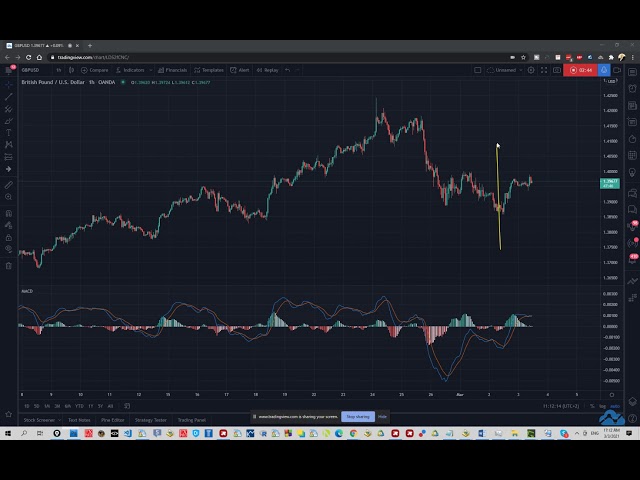The image size is (640, 480).
Task: Click the Stop sharing button
Action: click(357, 416)
